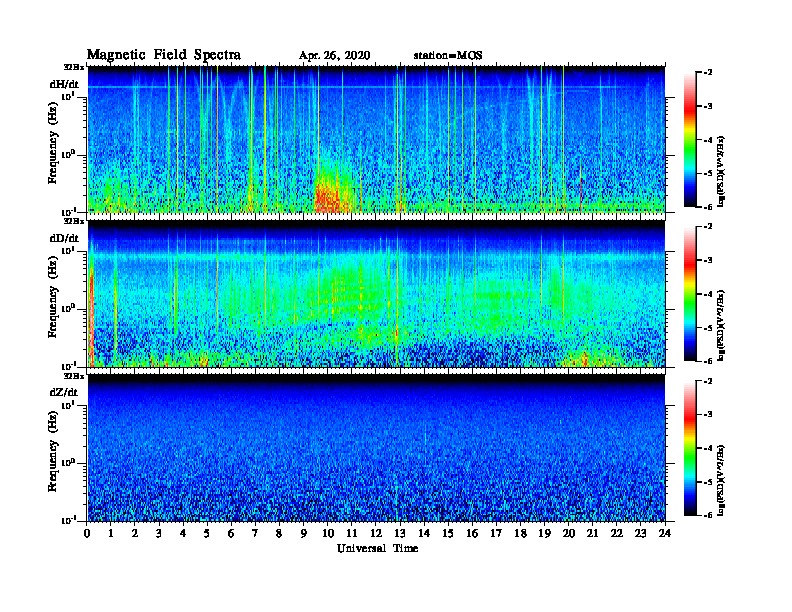Click the "Universal Time" axis title
This screenshot has height=612, width=792.
coord(377,548)
